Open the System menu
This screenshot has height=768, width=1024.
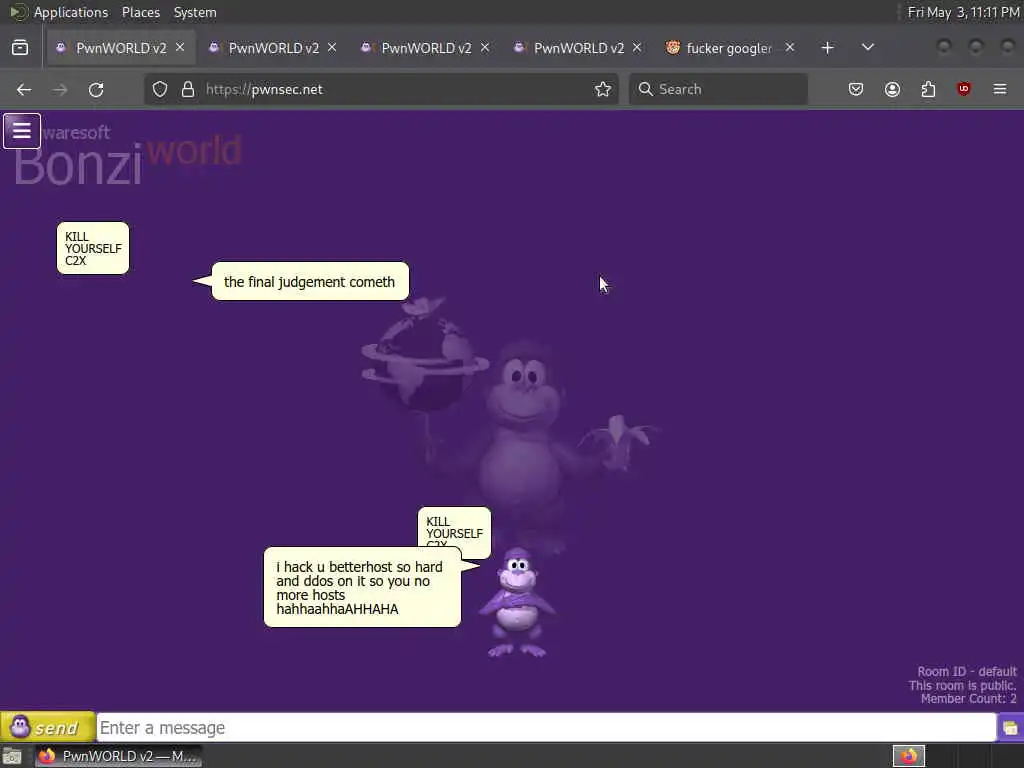coord(195,12)
